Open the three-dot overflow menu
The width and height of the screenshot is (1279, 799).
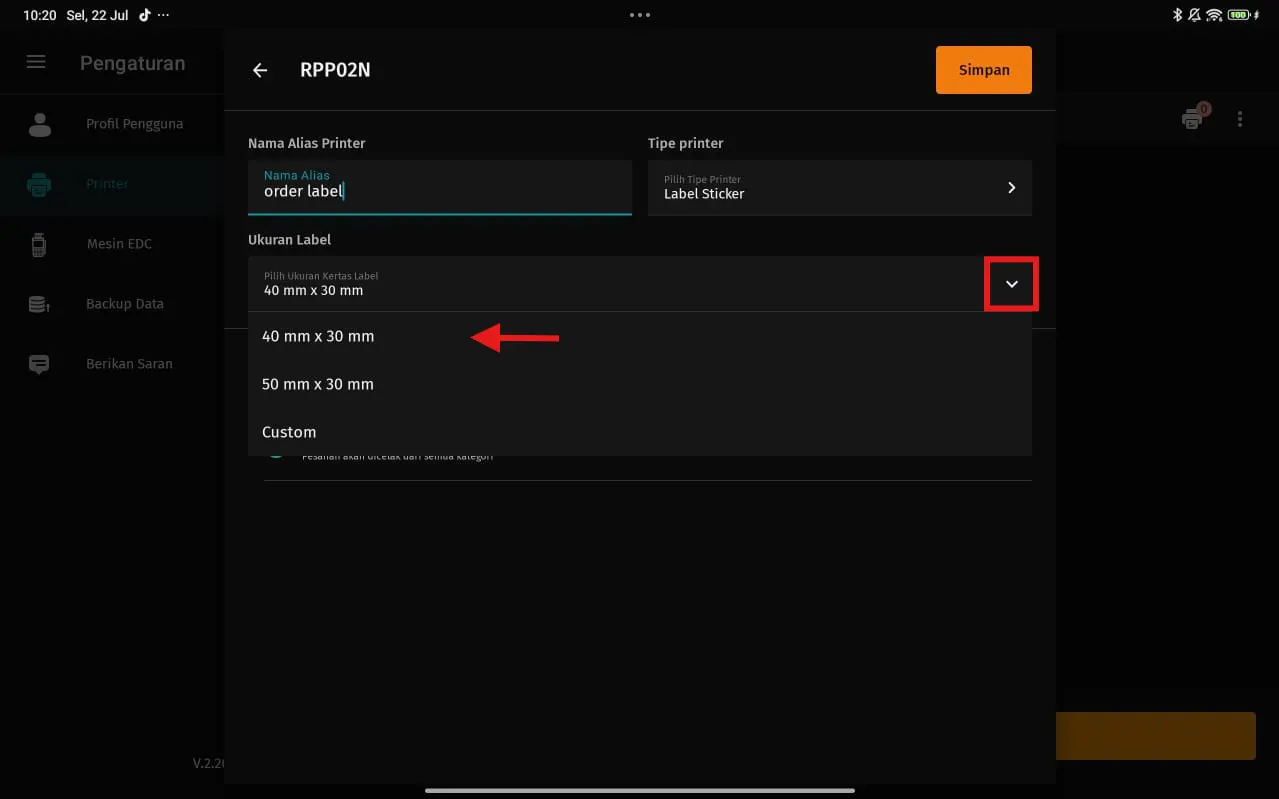pos(1240,119)
